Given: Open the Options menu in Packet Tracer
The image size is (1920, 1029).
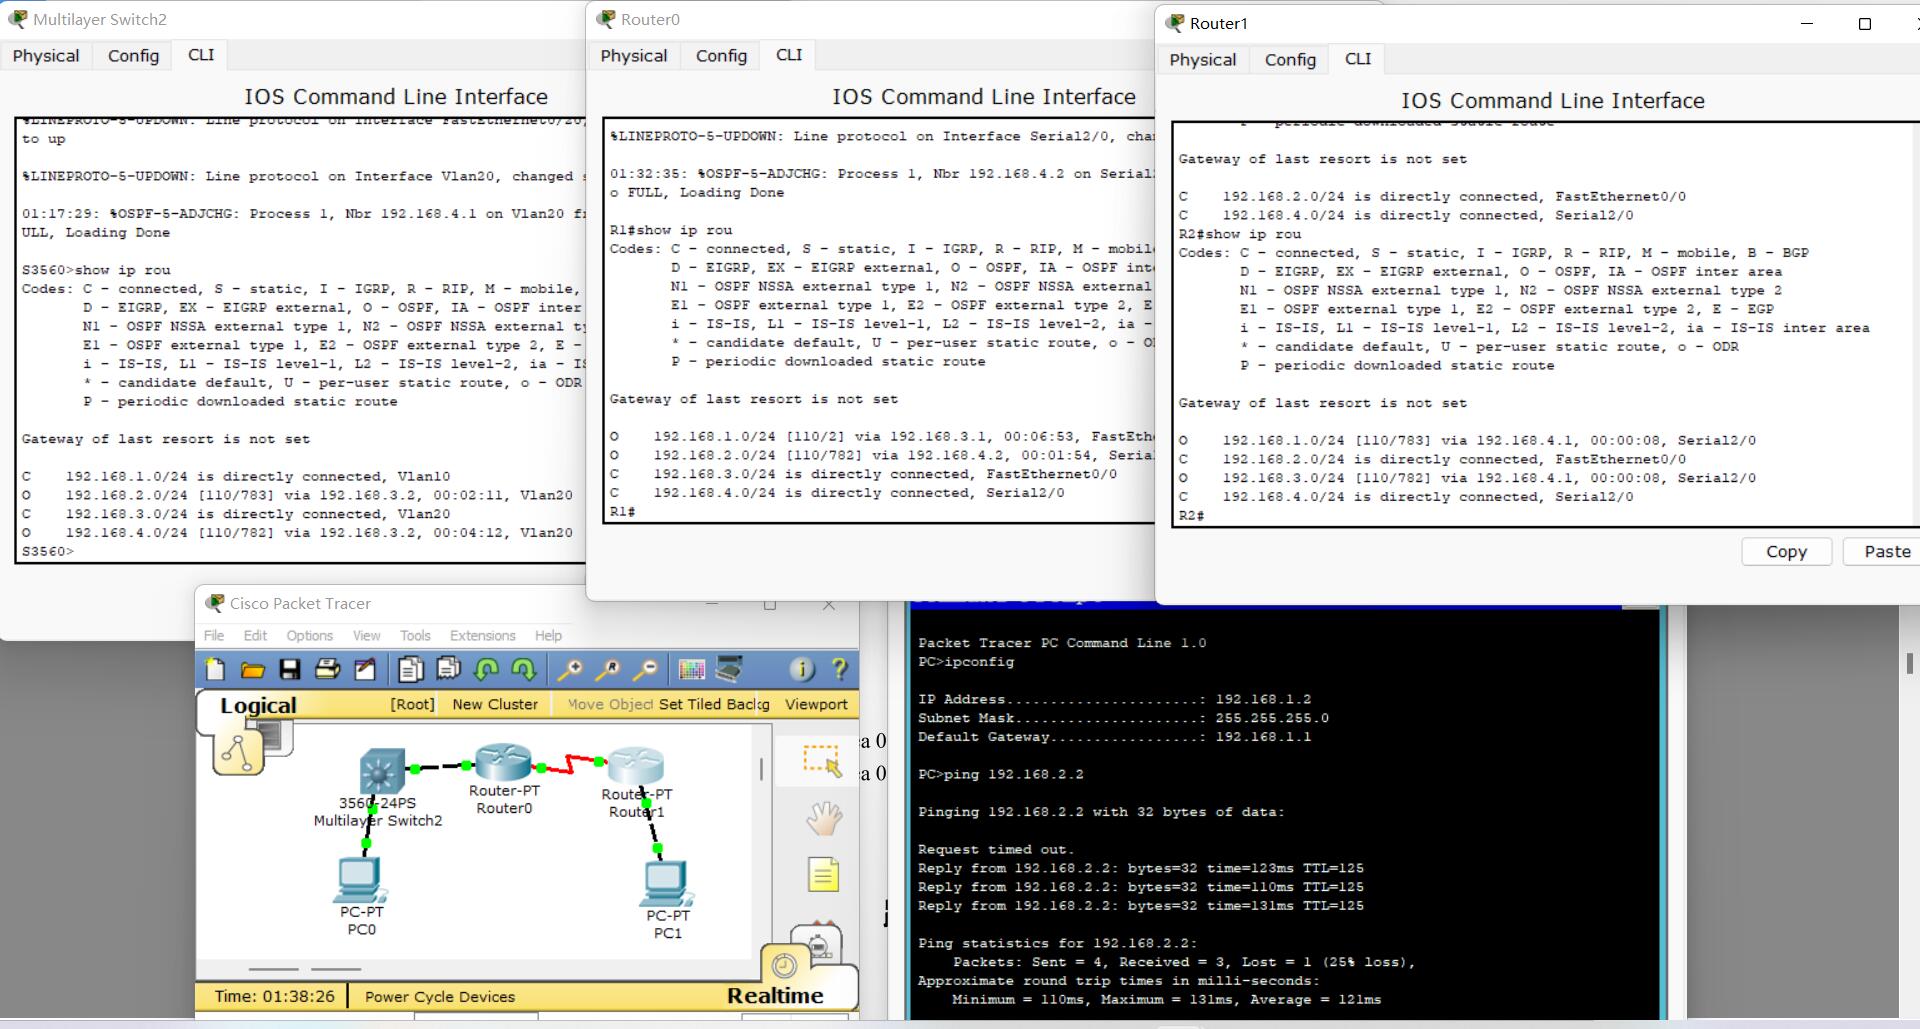Looking at the screenshot, I should (x=309, y=635).
